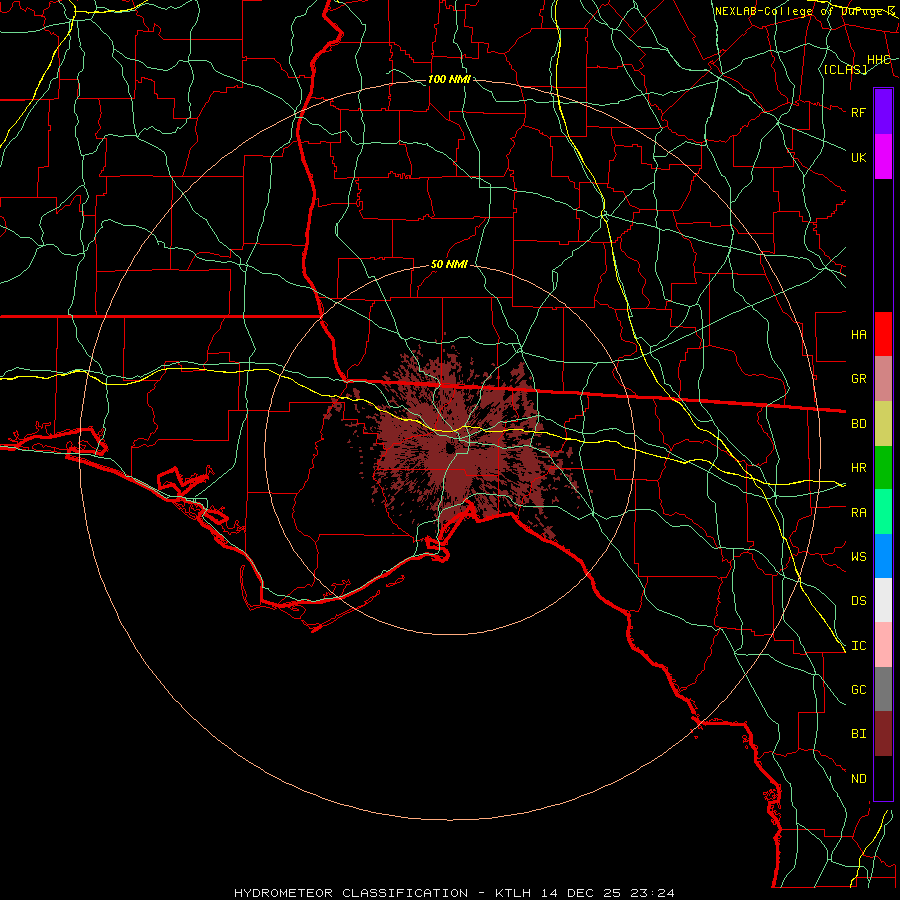
Task: Click the BD legend label
Action: pos(859,424)
